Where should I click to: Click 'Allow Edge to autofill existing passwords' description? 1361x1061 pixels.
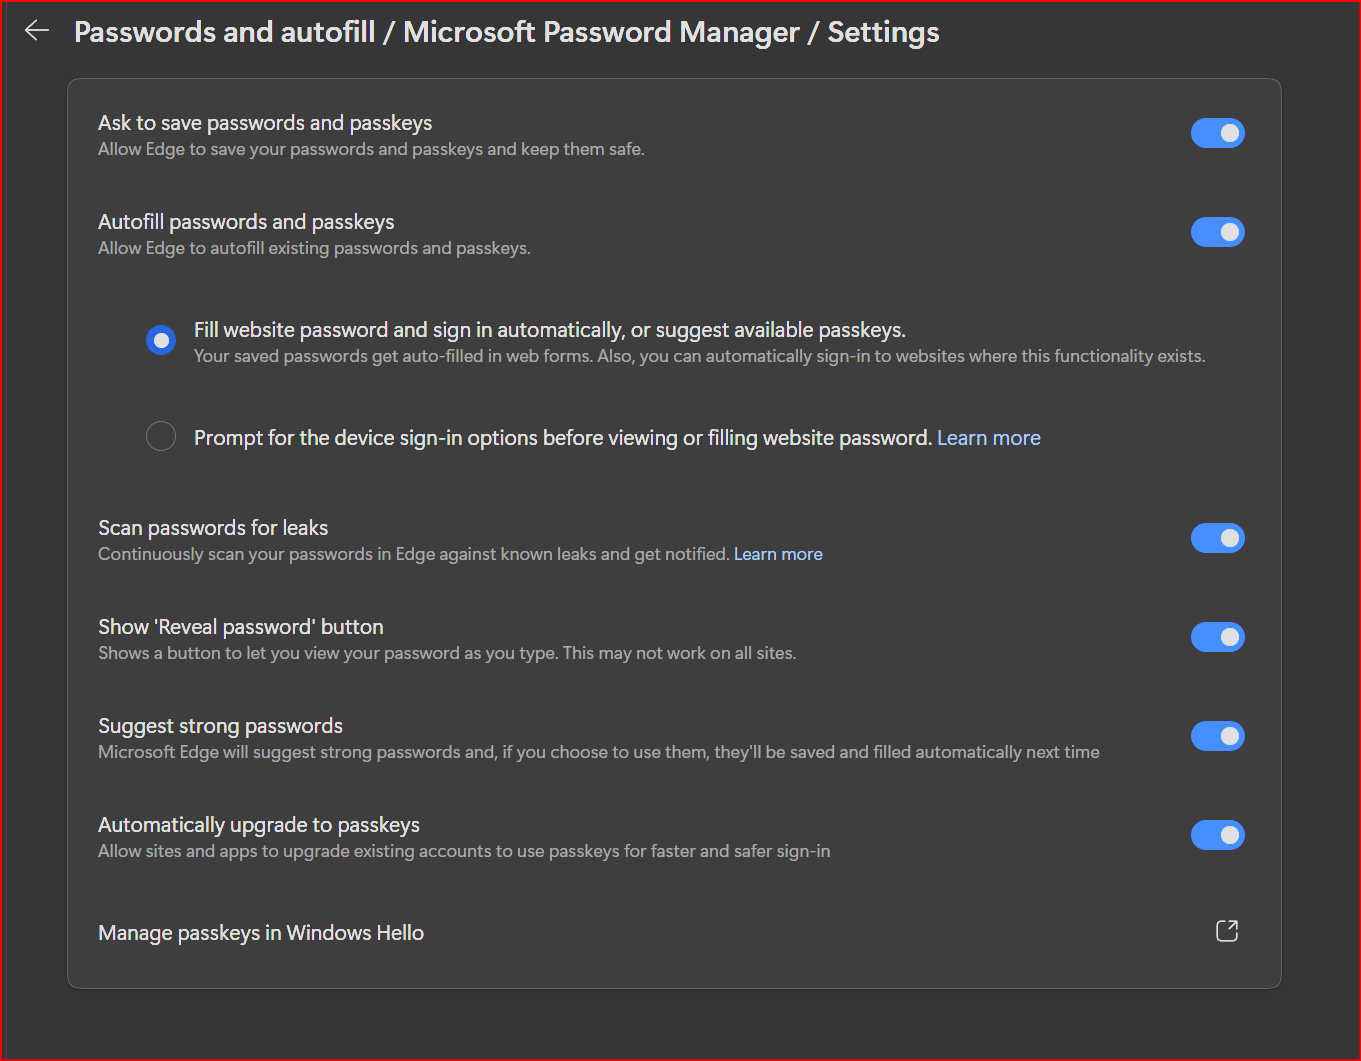tap(314, 248)
